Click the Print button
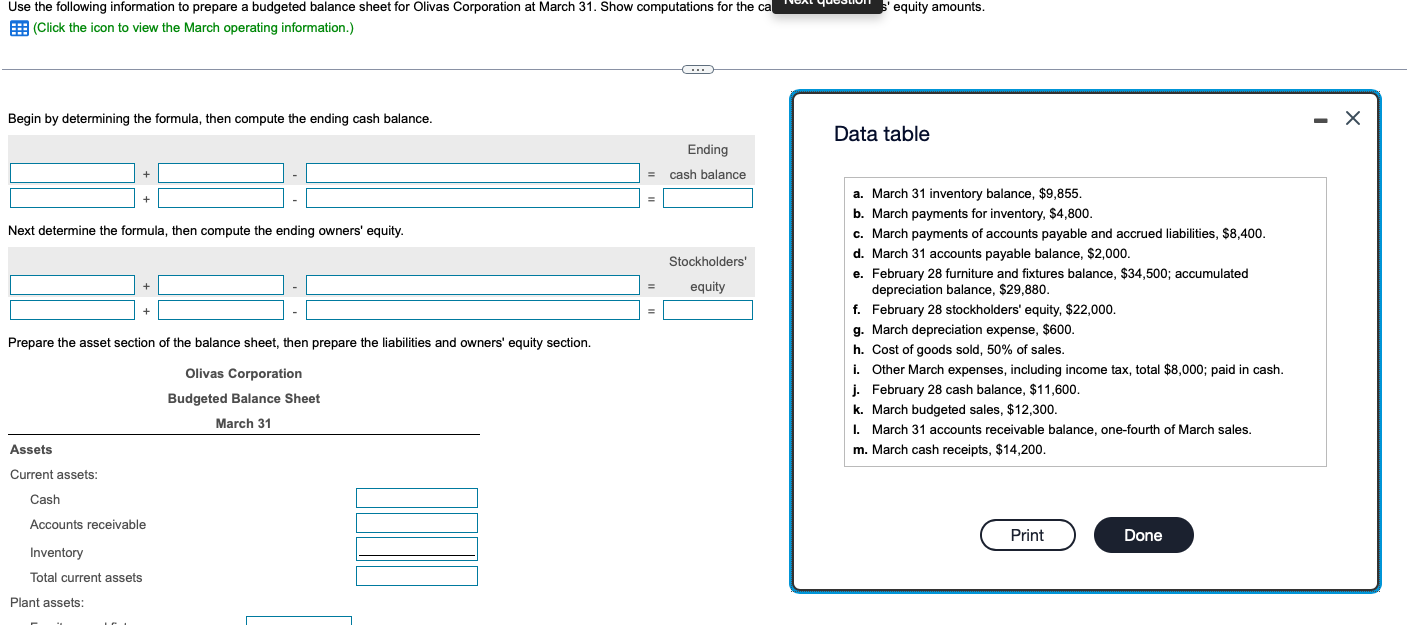Screen dimensions: 1407x625 coord(1027,535)
